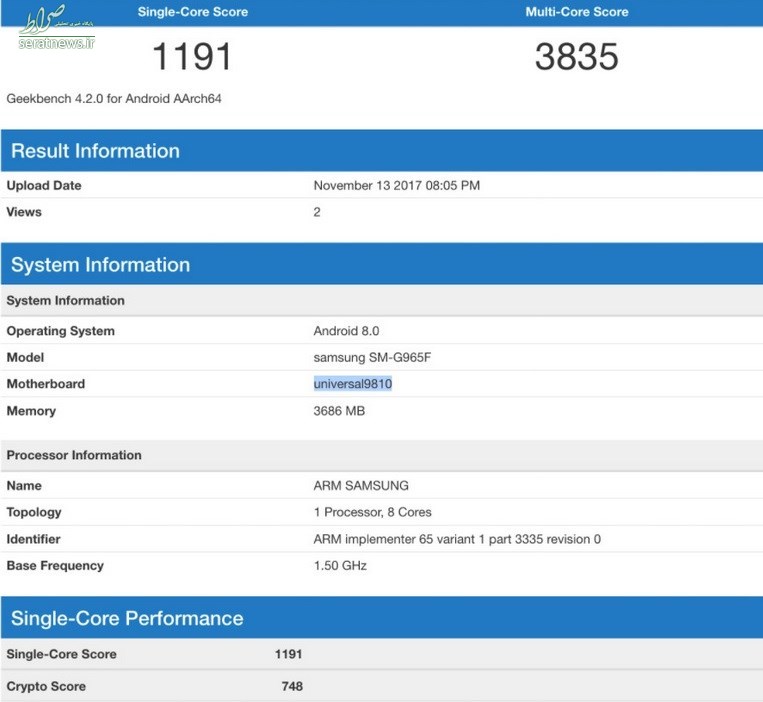The width and height of the screenshot is (763, 702).
Task: Click the Views label
Action: tap(24, 212)
